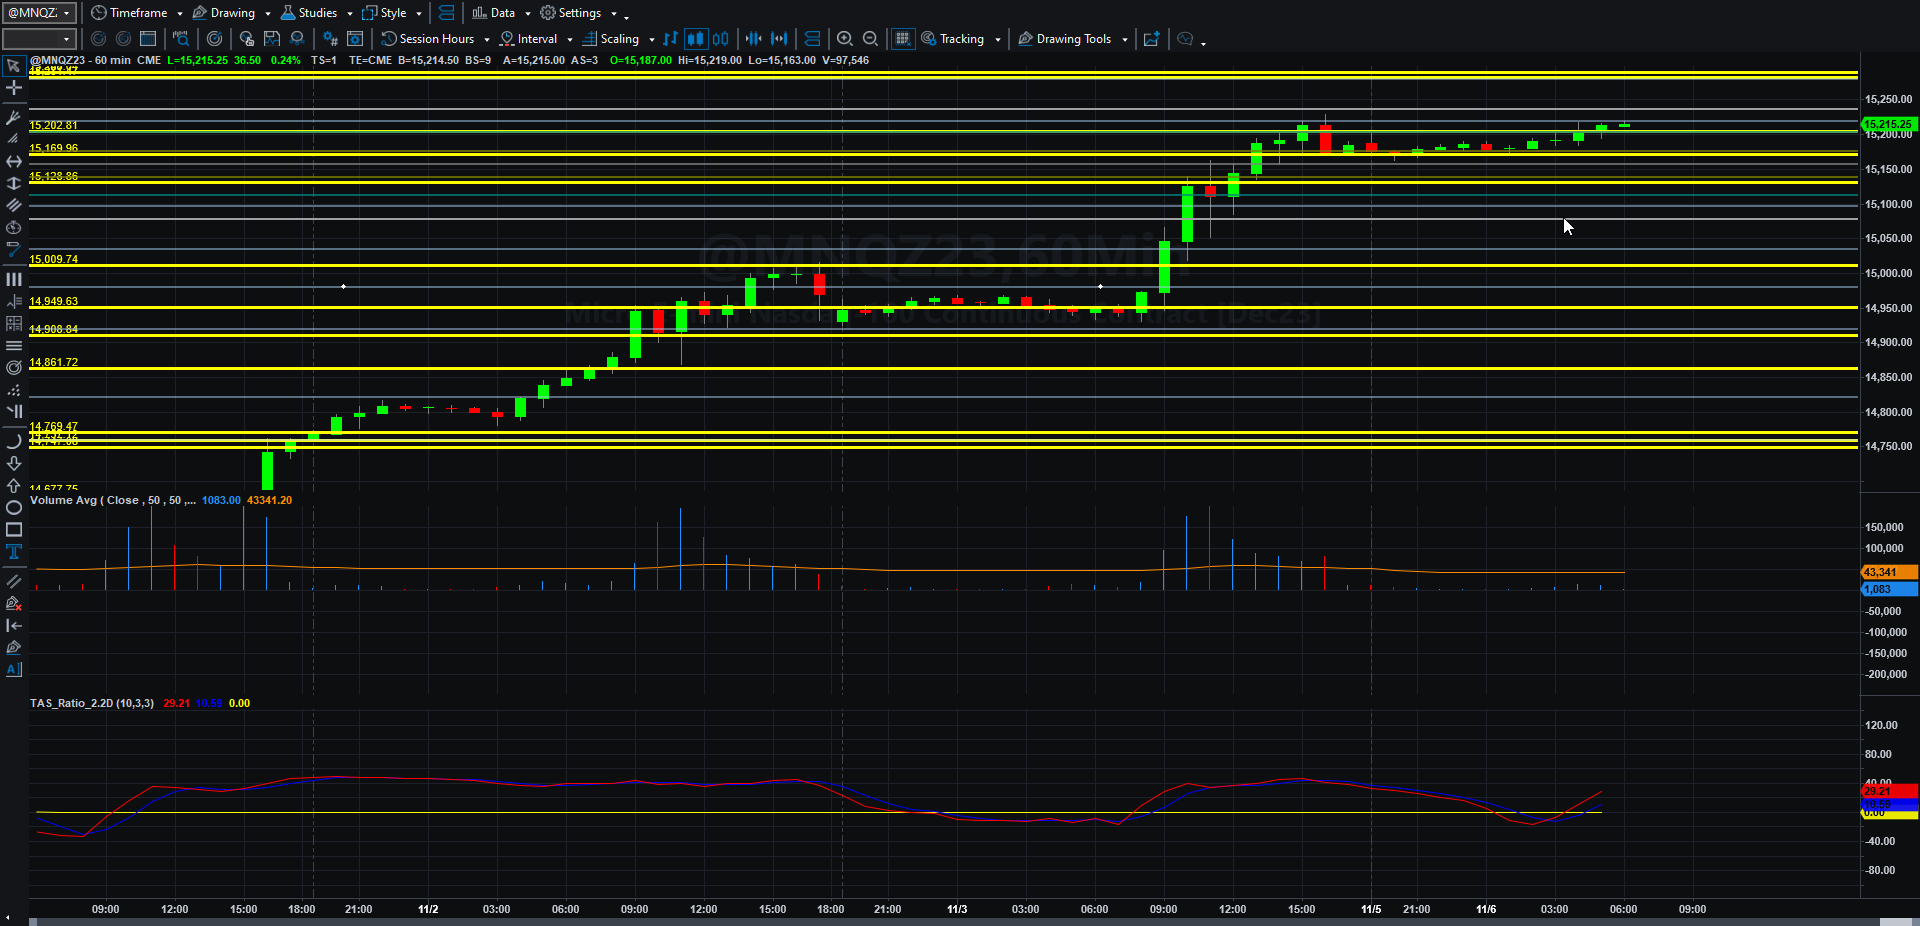
Task: Toggle the hollow candlestick chart style
Action: click(x=721, y=39)
